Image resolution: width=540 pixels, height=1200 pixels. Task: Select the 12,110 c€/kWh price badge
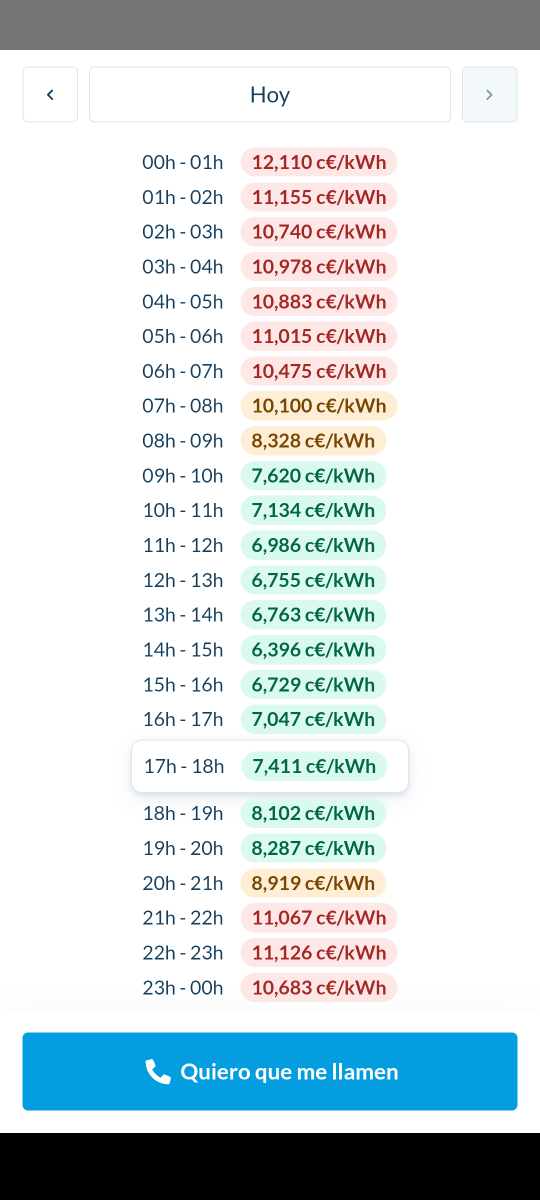pos(319,162)
